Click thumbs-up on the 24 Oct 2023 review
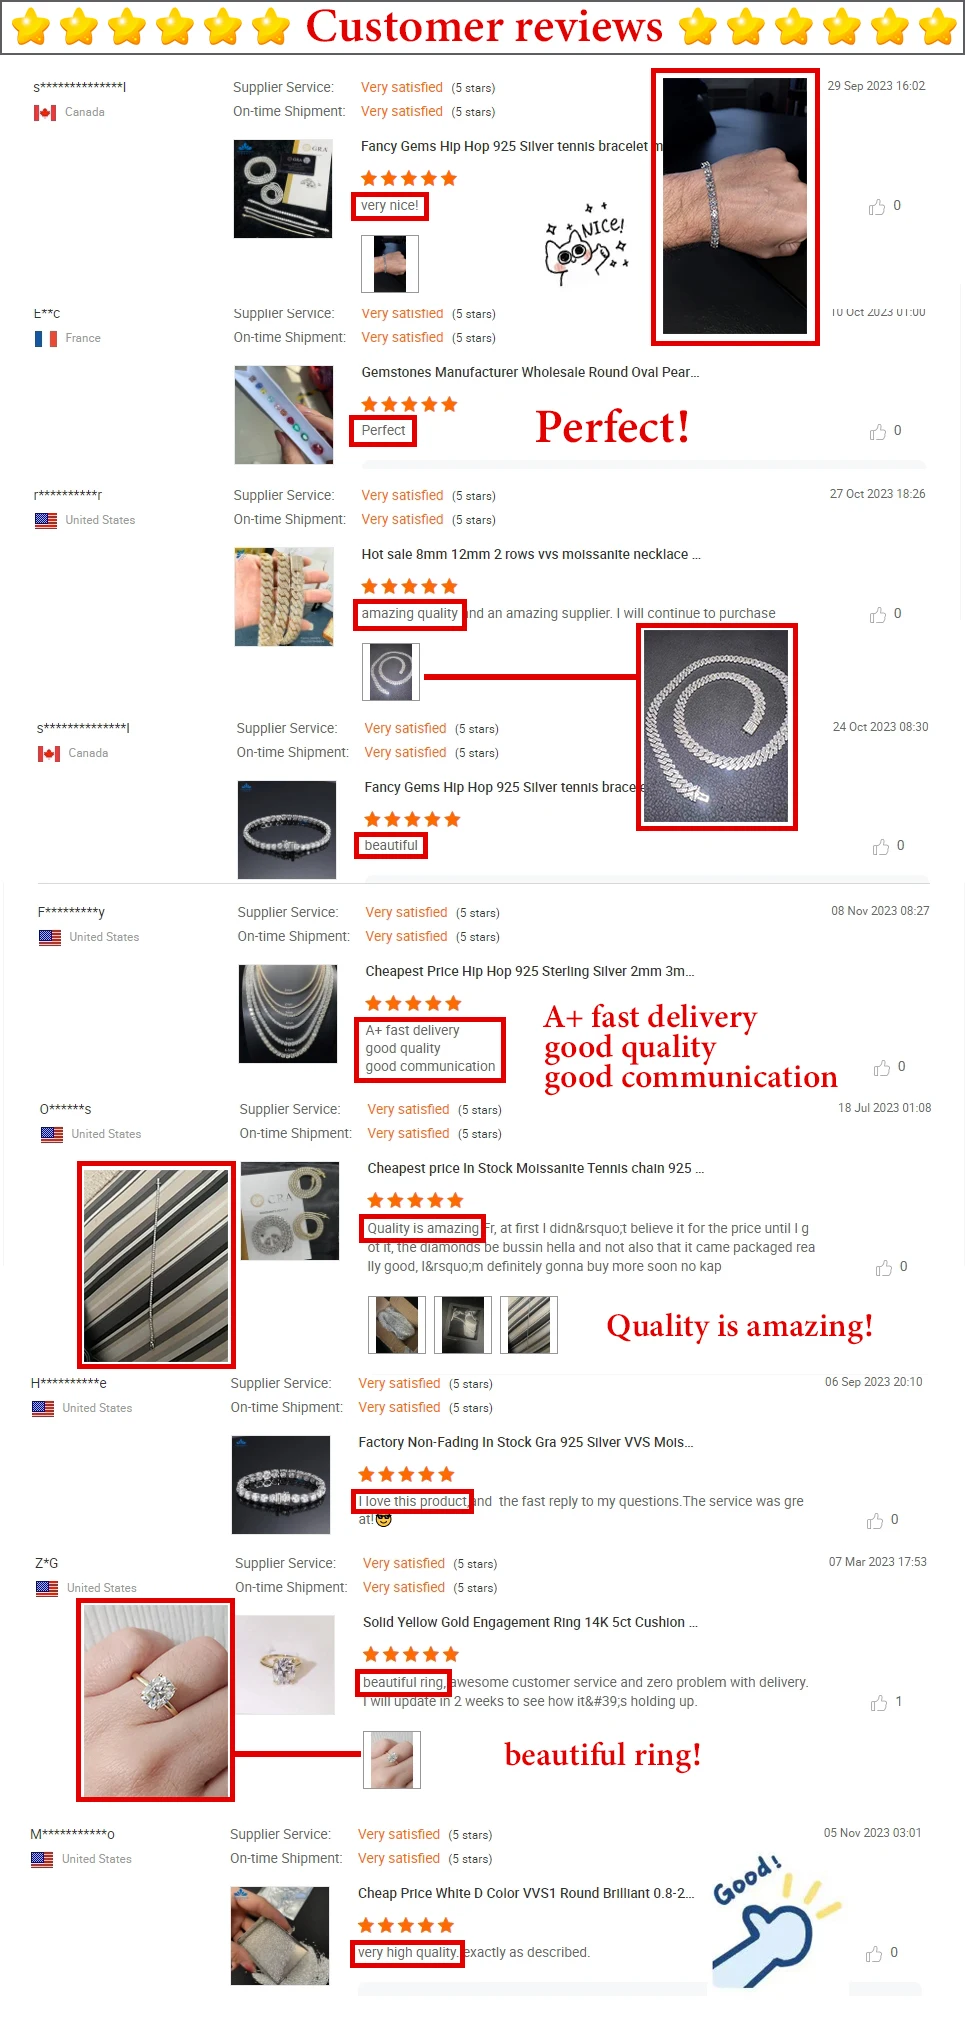 (x=881, y=847)
